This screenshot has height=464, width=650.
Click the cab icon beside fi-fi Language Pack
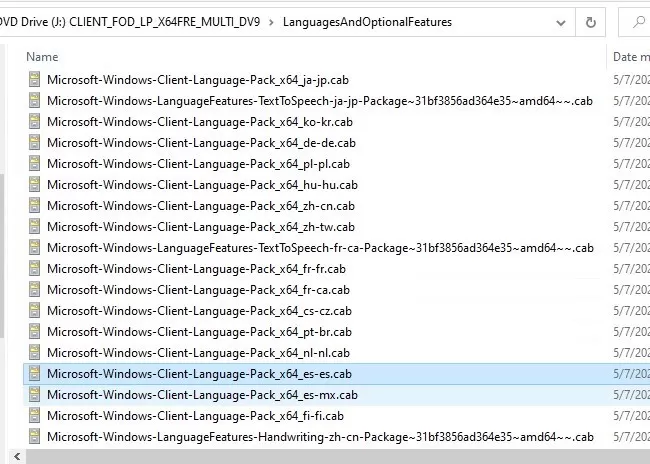pos(34,416)
